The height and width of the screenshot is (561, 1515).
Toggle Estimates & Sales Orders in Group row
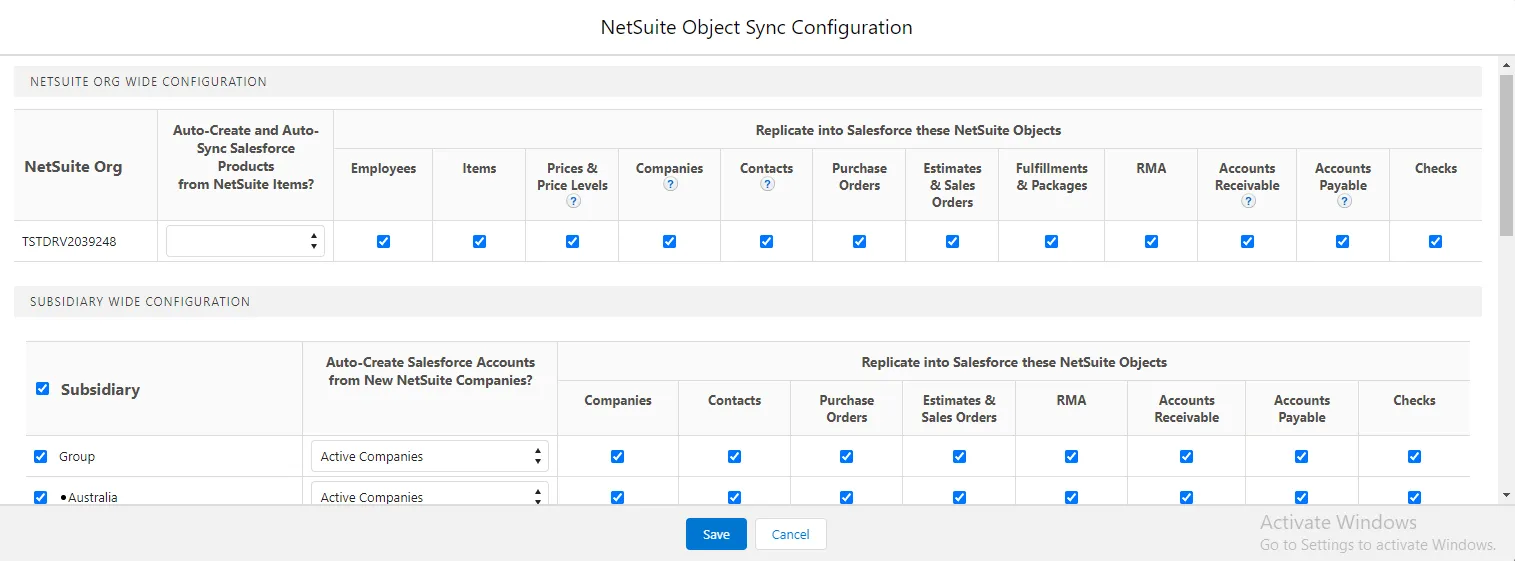[959, 456]
